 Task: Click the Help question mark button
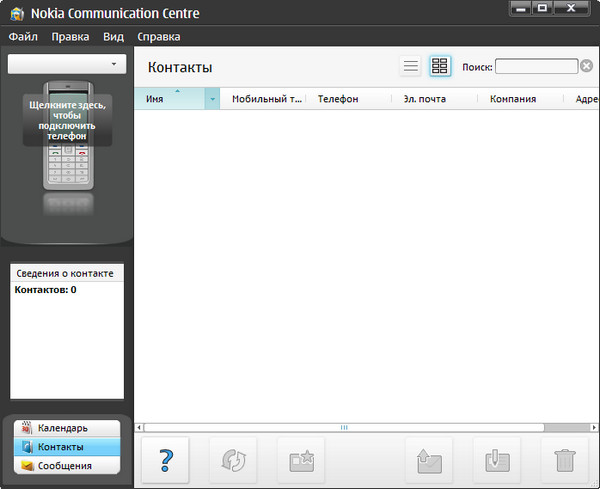click(165, 460)
